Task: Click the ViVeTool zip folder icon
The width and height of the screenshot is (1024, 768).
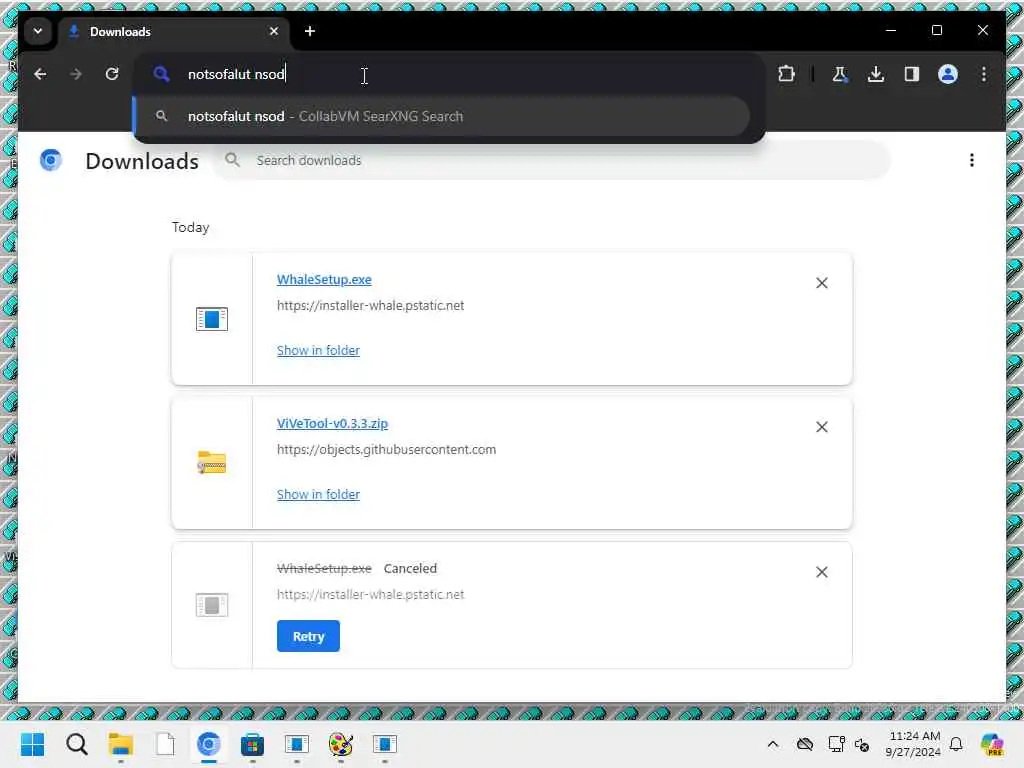Action: point(212,463)
